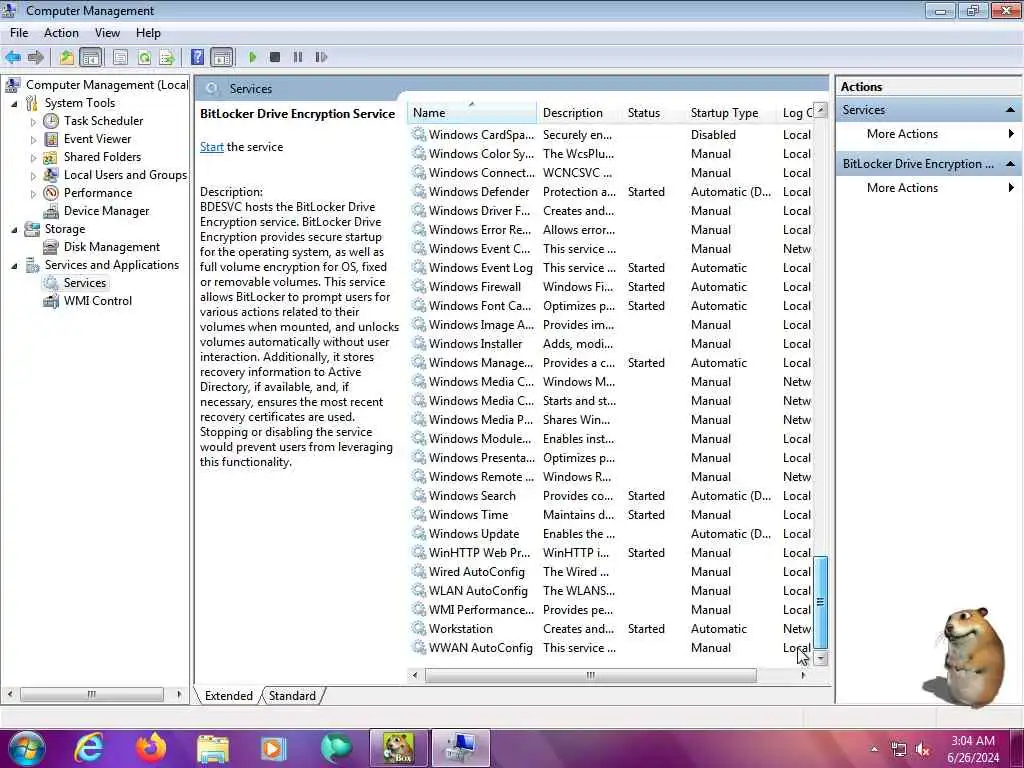Collapse the Storage node
Screen dimensions: 1024x768
[x=14, y=230]
